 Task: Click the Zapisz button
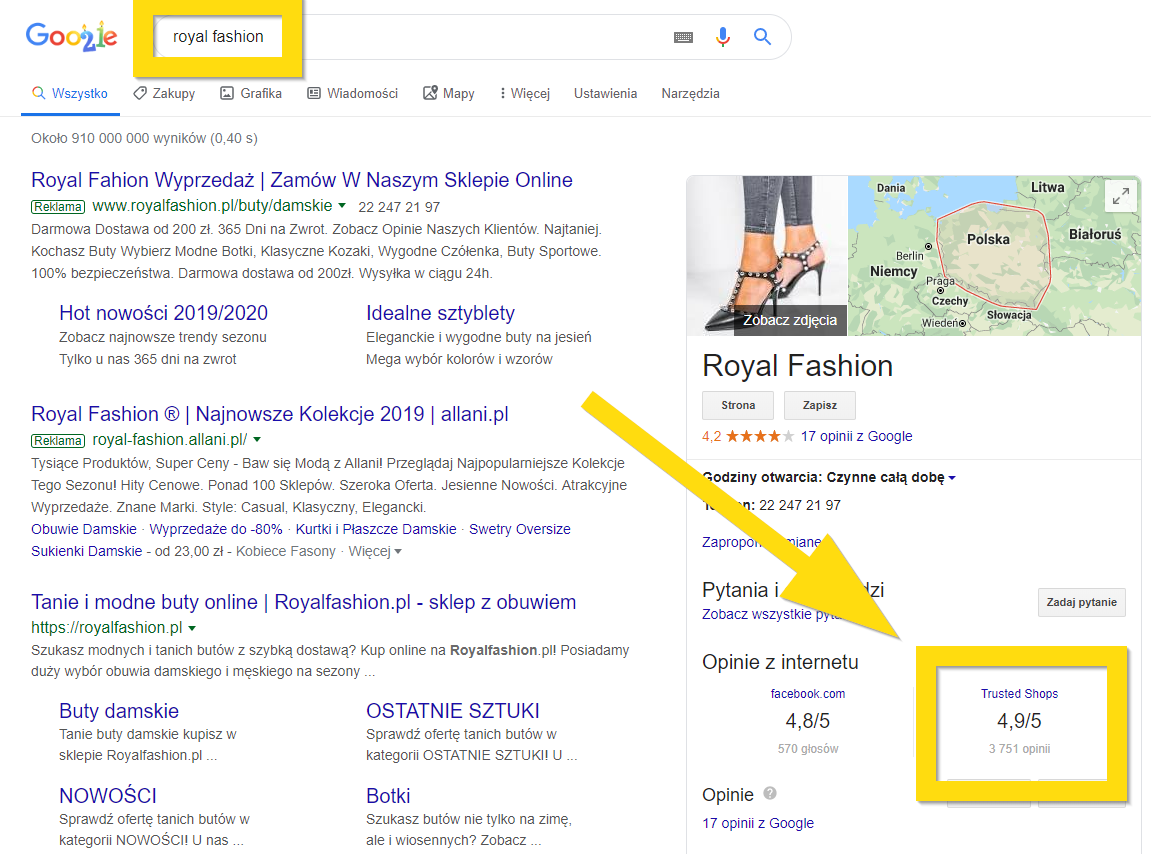pos(819,405)
